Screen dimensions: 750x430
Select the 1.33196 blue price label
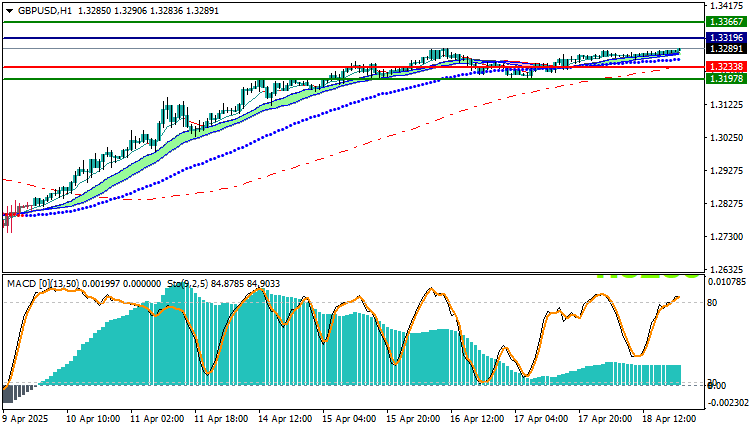tap(727, 38)
